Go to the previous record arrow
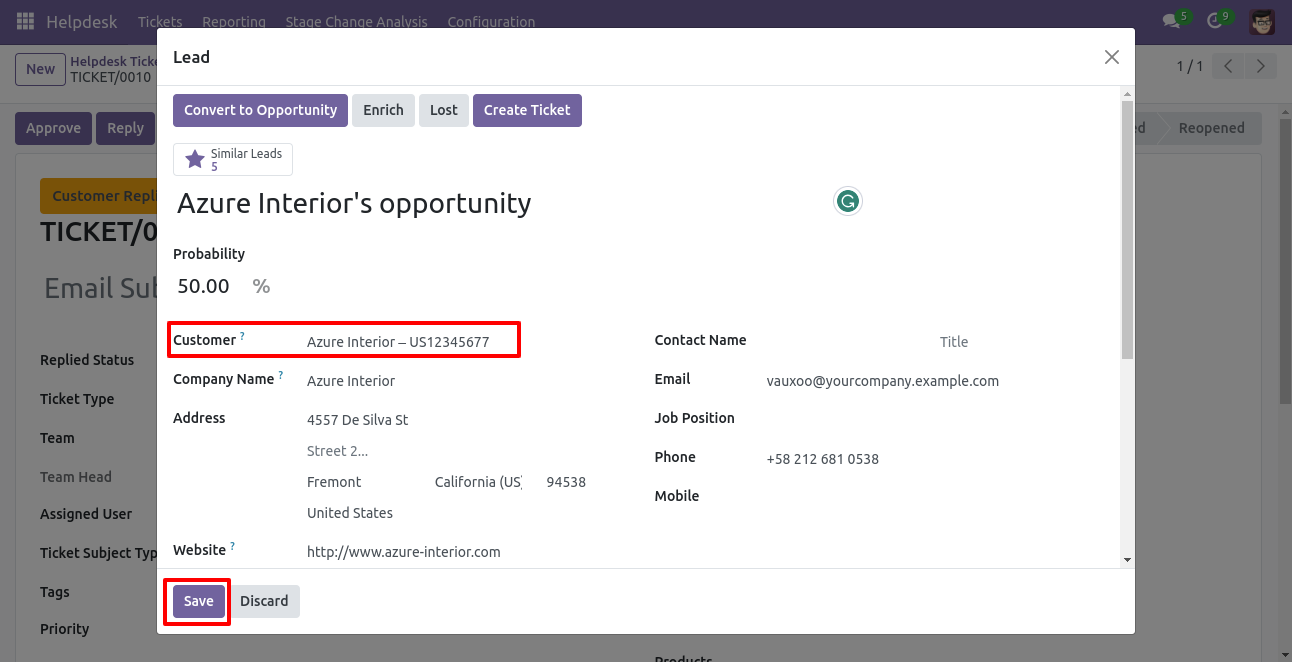This screenshot has height=662, width=1292. tap(1228, 67)
